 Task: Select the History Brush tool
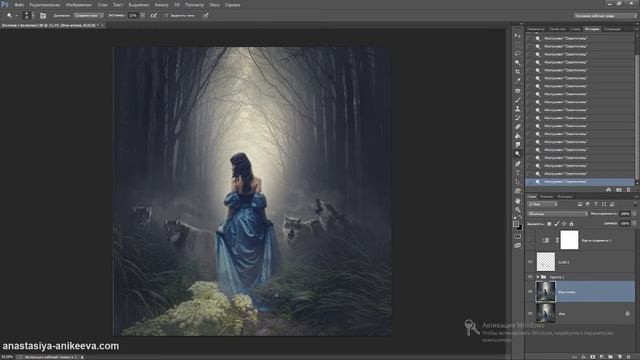(518, 117)
